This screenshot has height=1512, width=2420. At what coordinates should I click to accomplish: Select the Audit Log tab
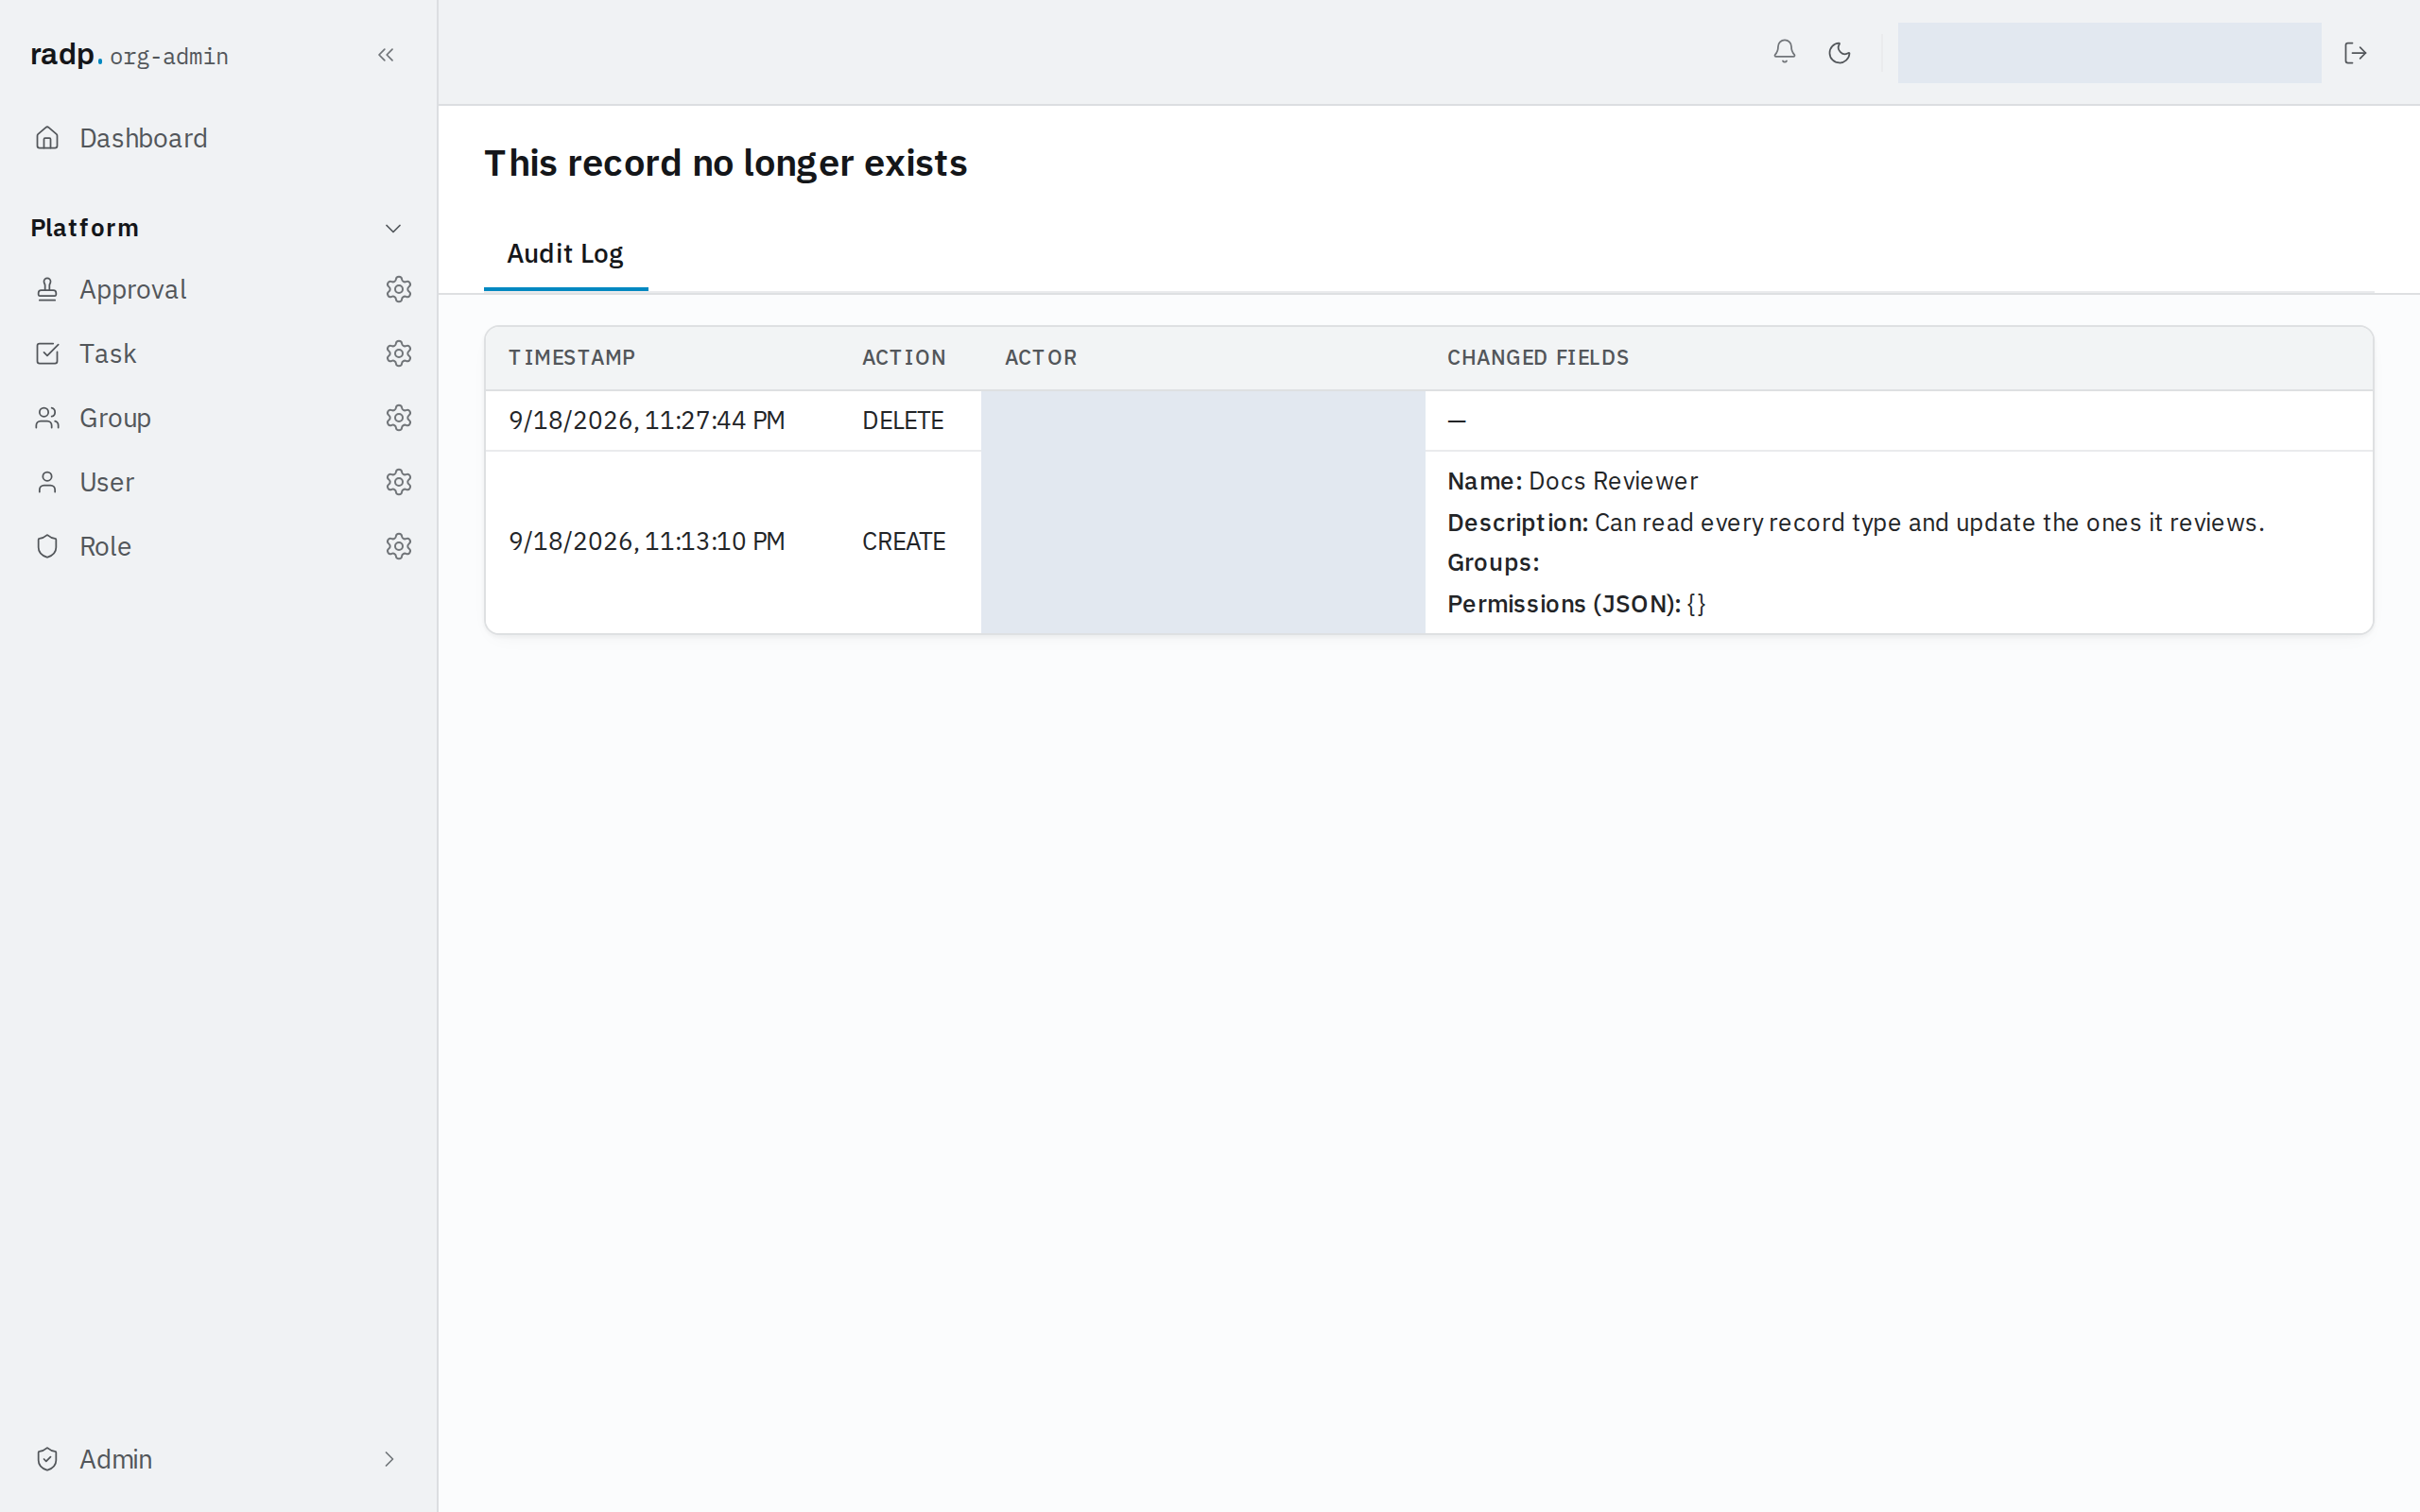(x=565, y=254)
